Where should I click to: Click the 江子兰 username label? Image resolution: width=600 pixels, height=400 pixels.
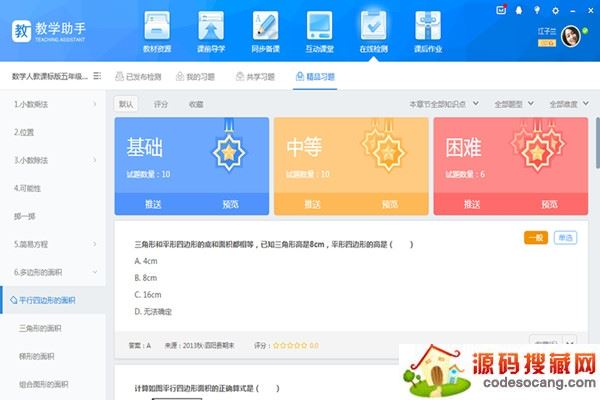point(546,31)
